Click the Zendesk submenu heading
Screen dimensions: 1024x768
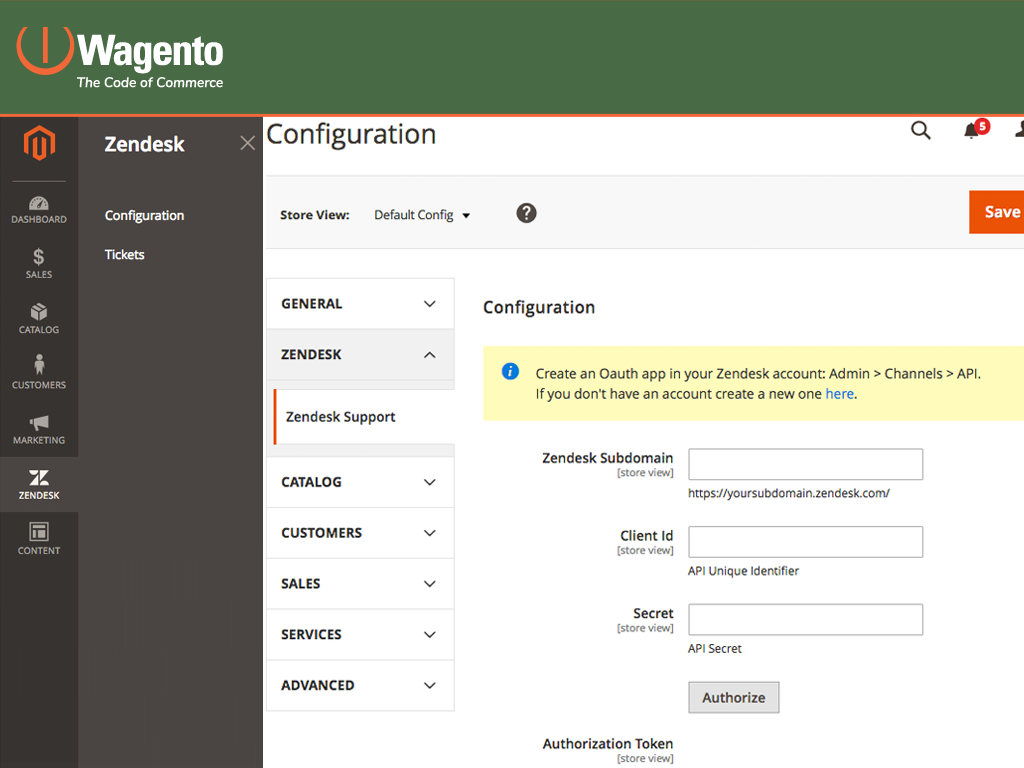(x=144, y=144)
